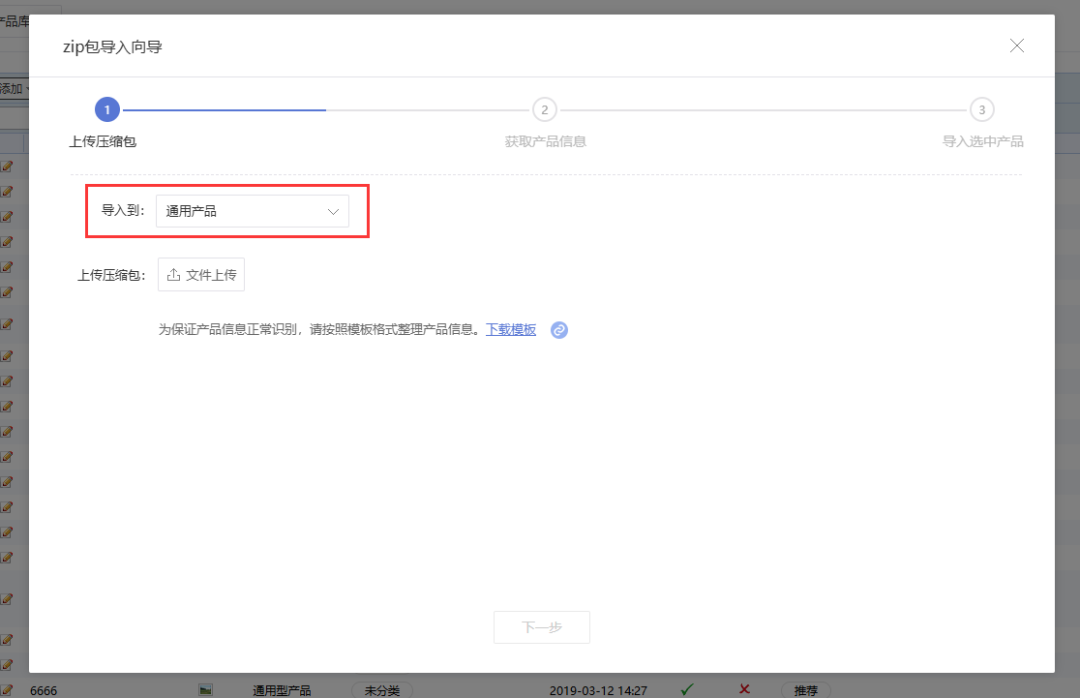Click the product name 6666
The image size is (1080, 698).
(43, 690)
